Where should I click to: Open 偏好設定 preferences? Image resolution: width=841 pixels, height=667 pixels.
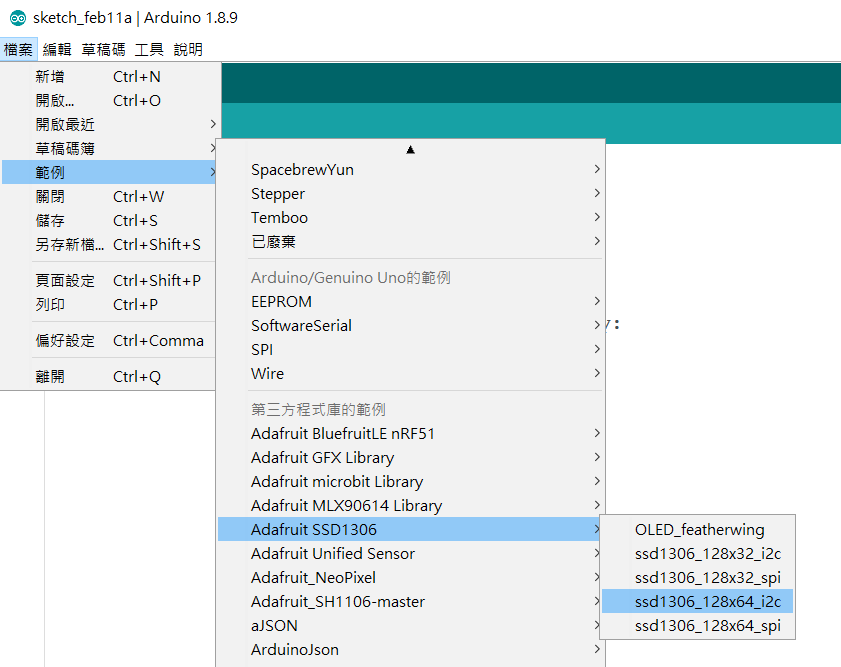[110, 340]
